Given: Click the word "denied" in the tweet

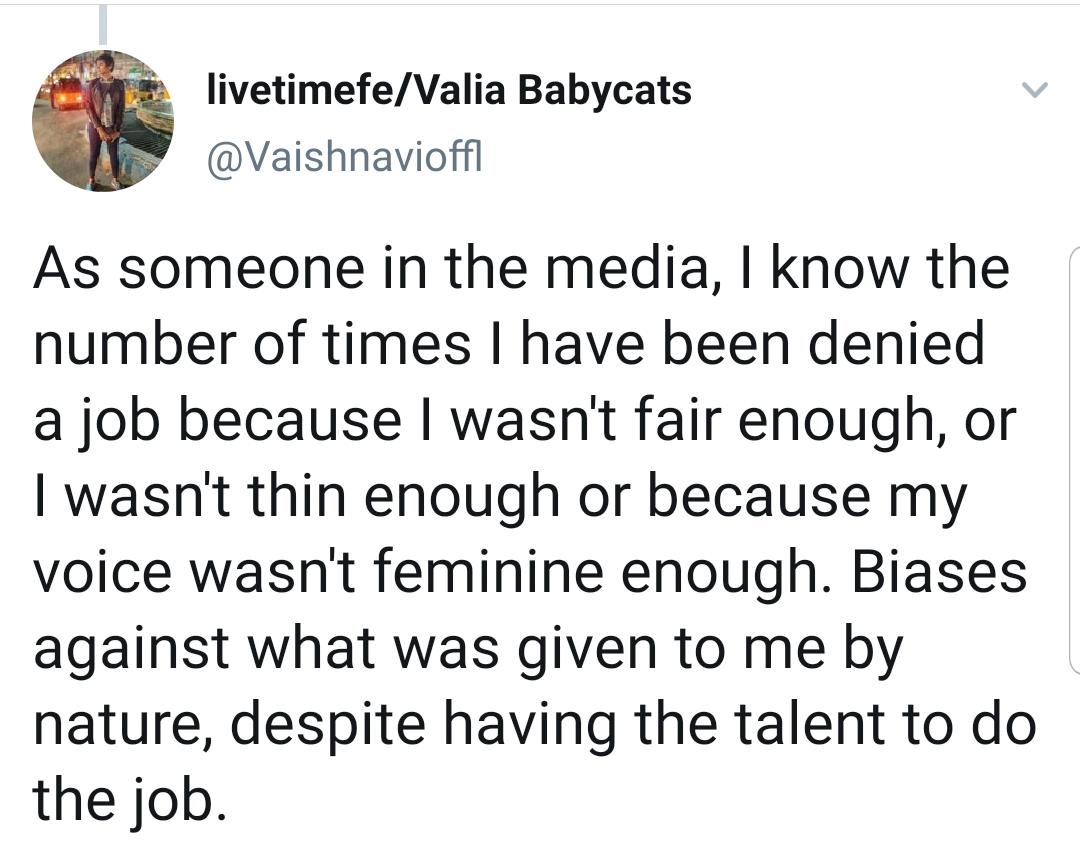Looking at the screenshot, I should tap(895, 344).
